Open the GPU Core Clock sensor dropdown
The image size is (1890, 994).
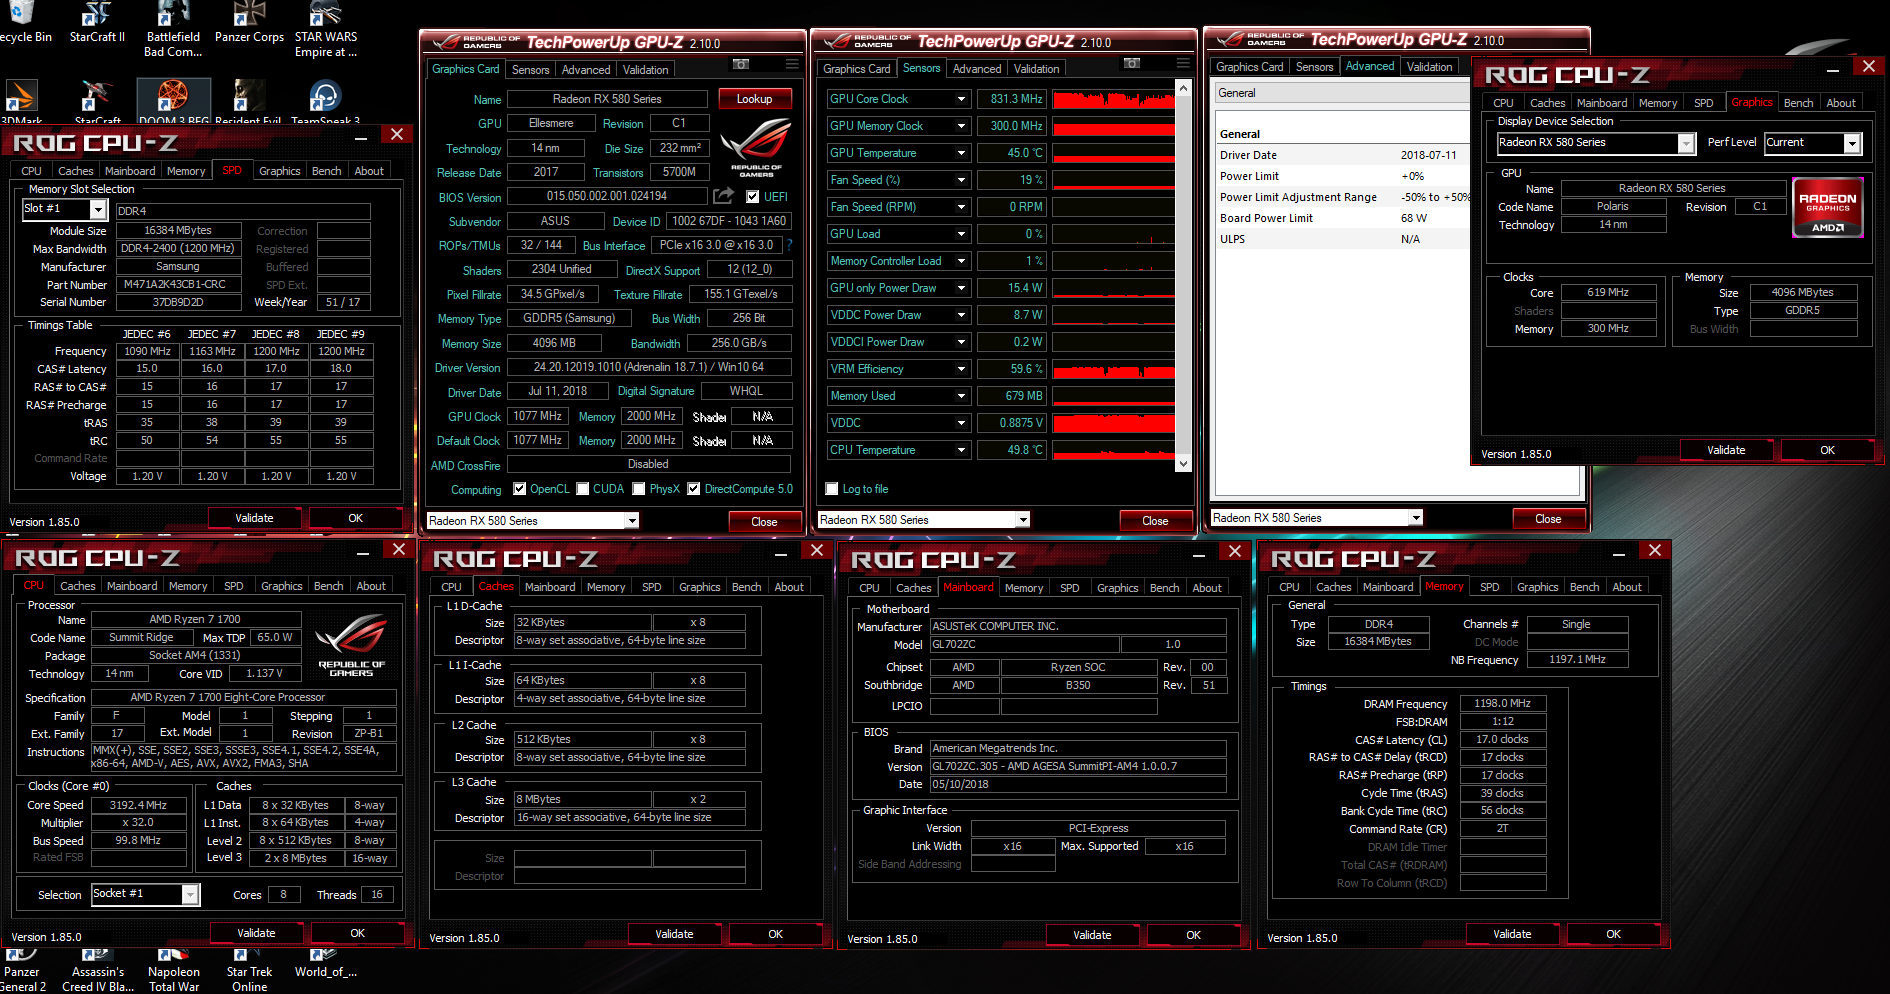(x=961, y=99)
